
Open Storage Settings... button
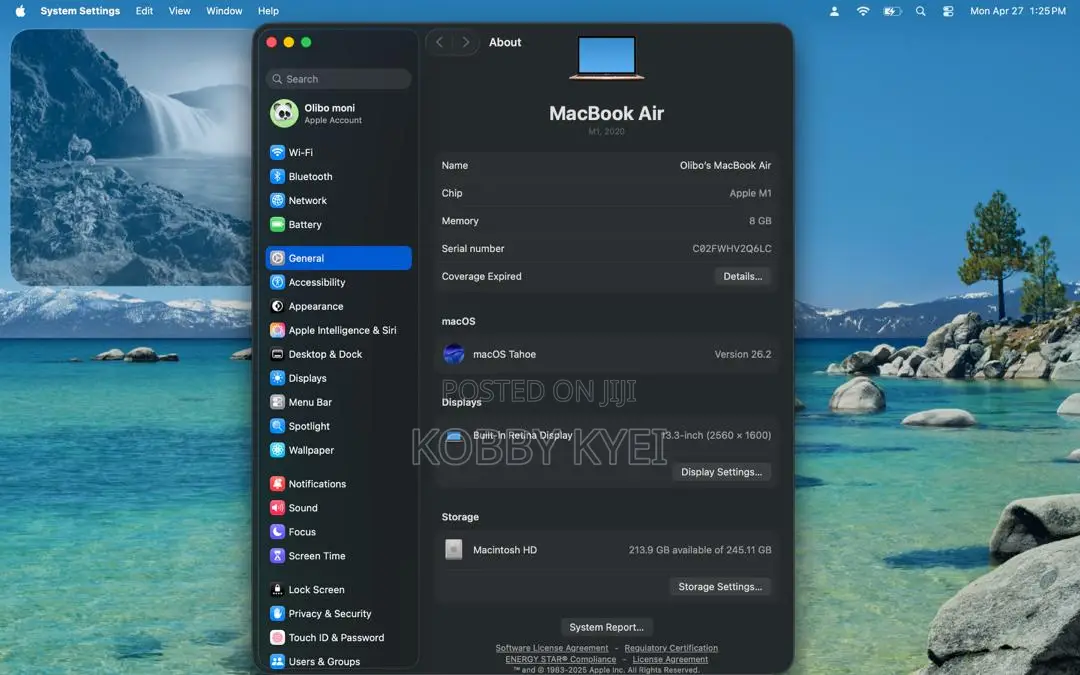tap(720, 587)
